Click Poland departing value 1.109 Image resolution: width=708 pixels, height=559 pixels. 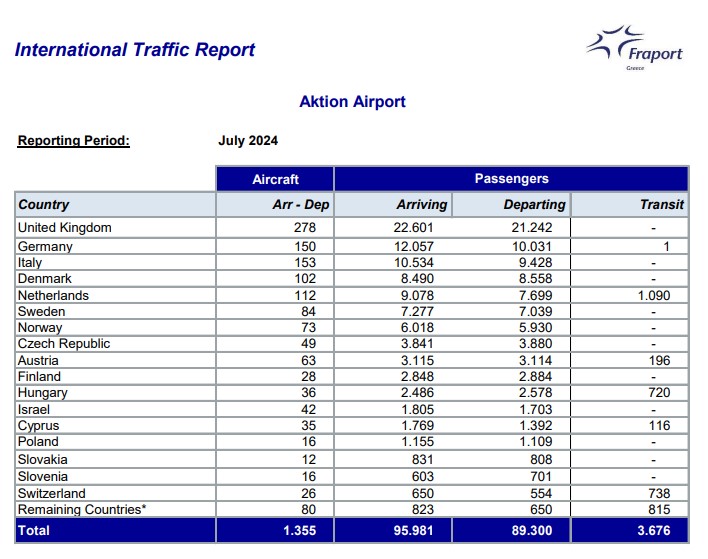tap(535, 442)
